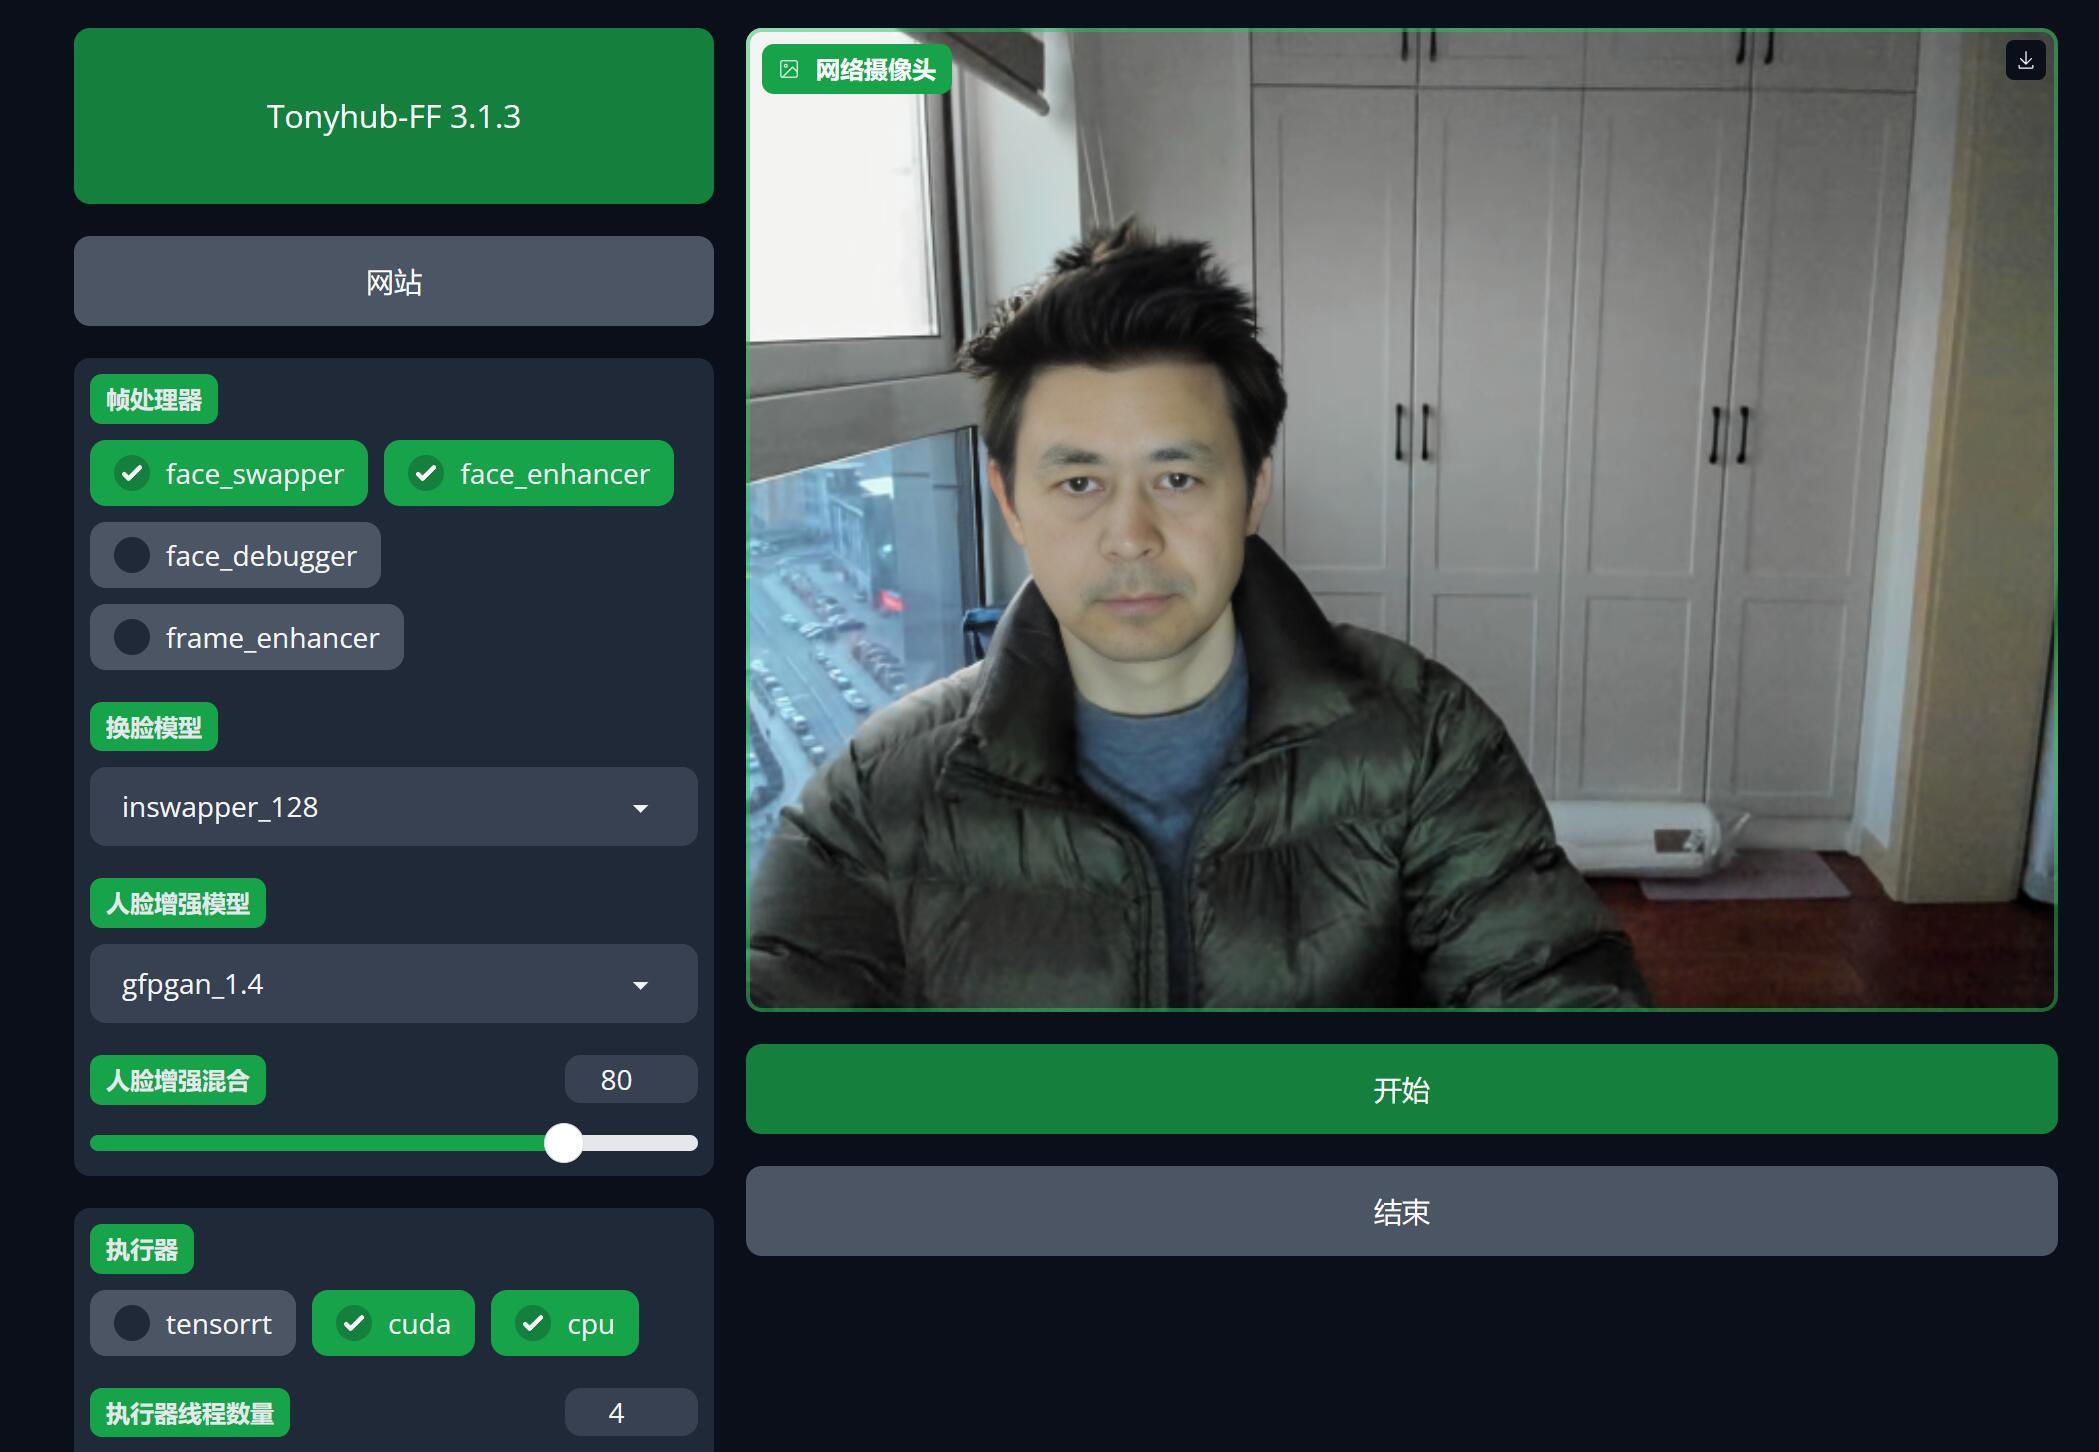Open the 网站 website button
2099x1452 pixels.
(x=394, y=281)
